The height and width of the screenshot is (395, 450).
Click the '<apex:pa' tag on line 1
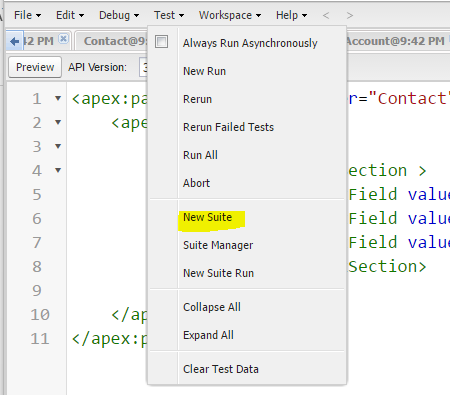[x=109, y=99]
